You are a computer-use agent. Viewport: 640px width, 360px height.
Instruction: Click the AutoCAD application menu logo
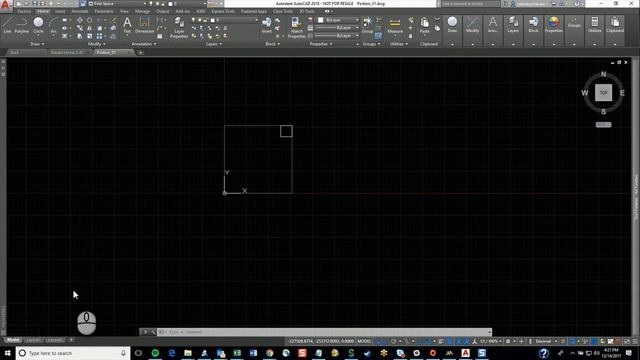coord(5,5)
